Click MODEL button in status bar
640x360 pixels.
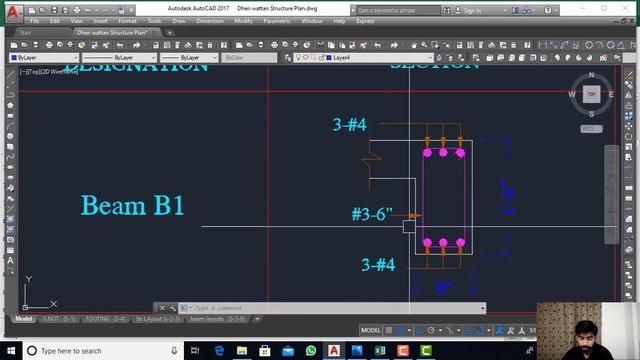[371, 330]
